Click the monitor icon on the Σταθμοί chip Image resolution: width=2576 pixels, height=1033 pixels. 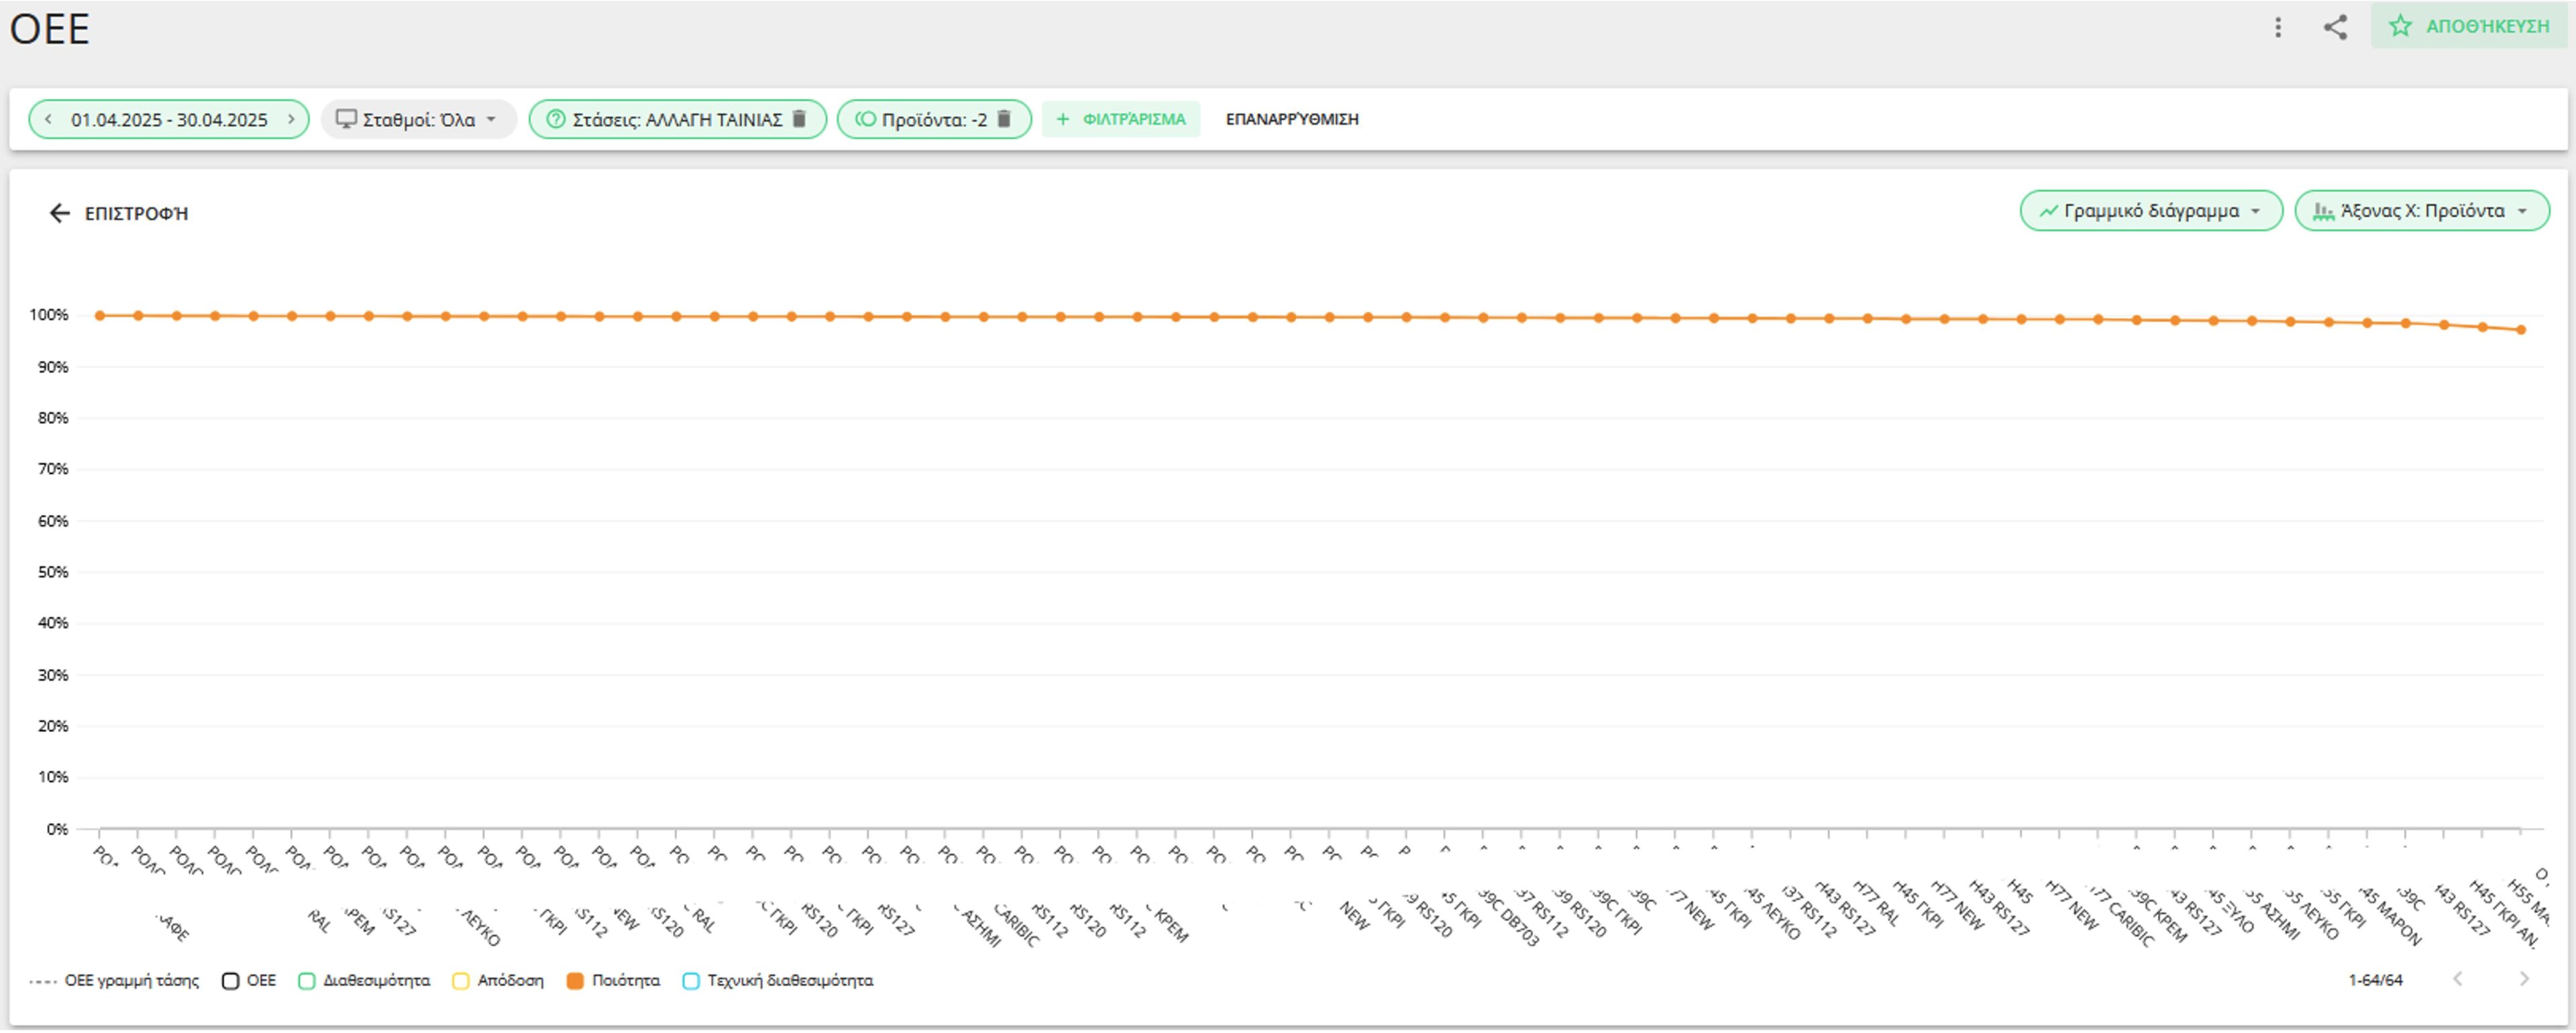pyautogui.click(x=347, y=118)
